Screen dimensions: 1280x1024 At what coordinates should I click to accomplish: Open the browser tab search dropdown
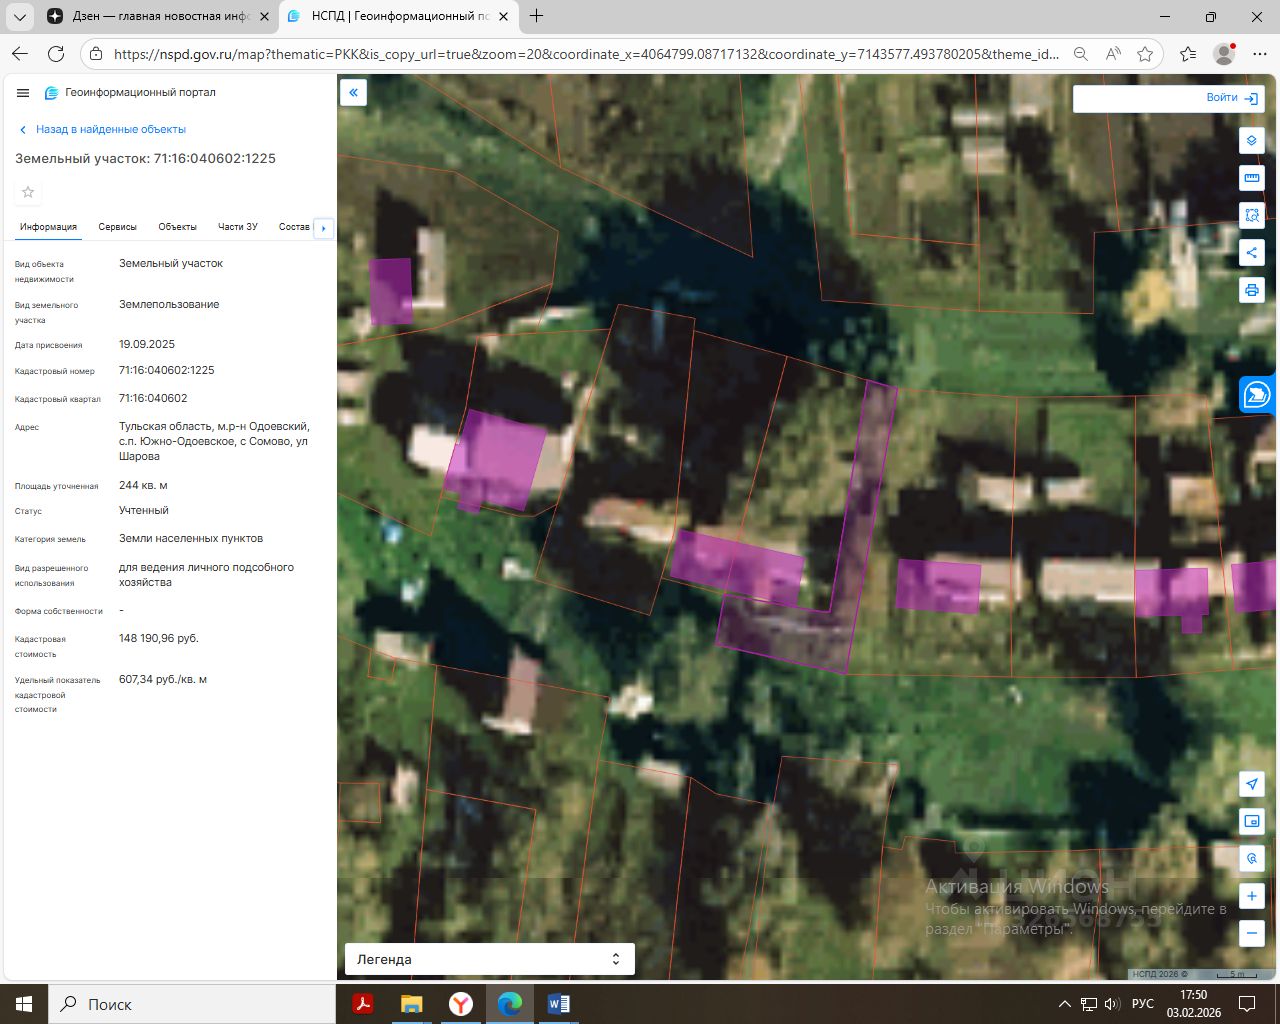click(19, 16)
